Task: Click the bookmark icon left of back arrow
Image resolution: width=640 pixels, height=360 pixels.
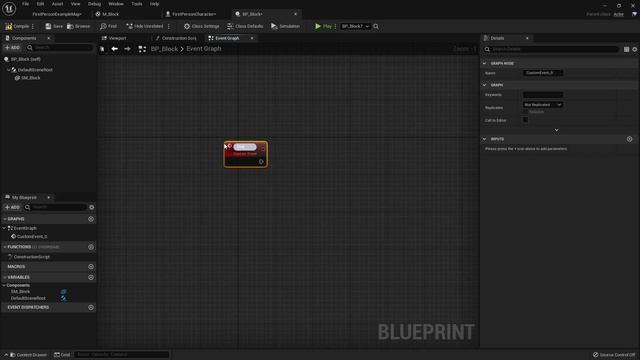Action: click(x=102, y=49)
